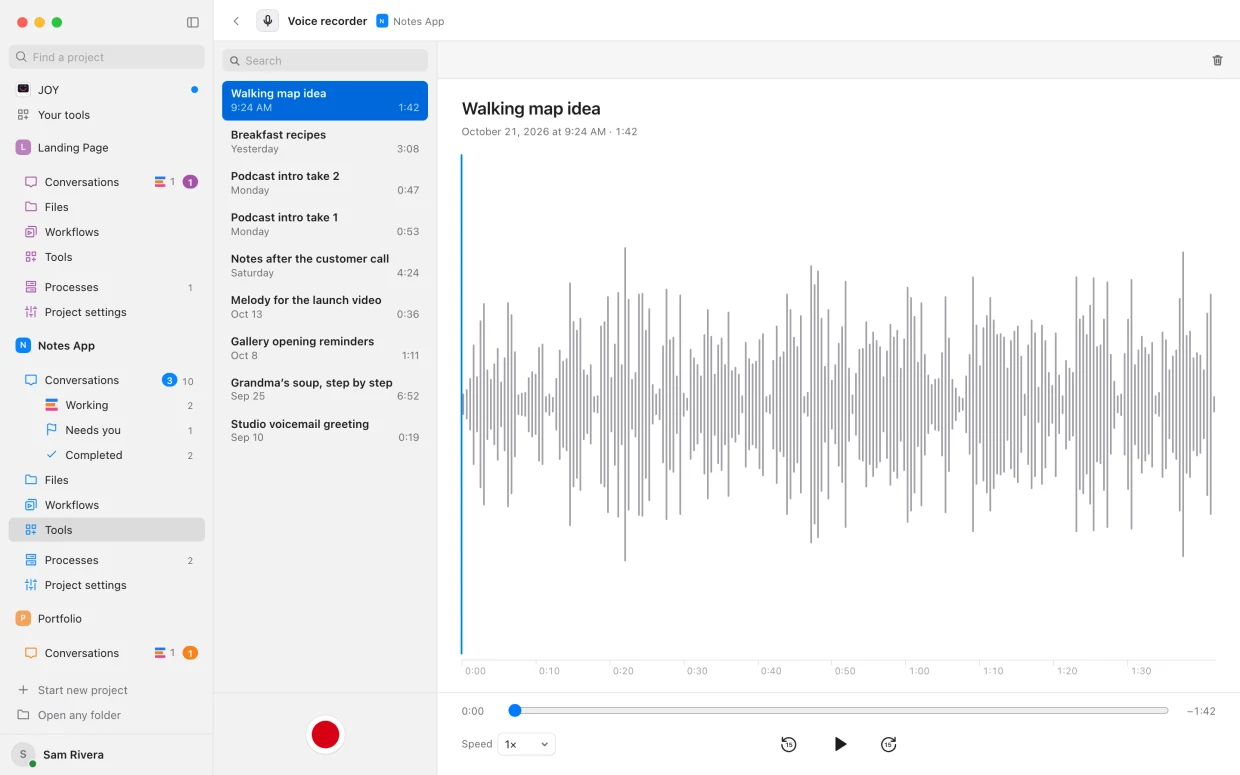Screen dimensions: 1240x775
Task: Click the microphone Voice recorder icon
Action: coord(267,21)
